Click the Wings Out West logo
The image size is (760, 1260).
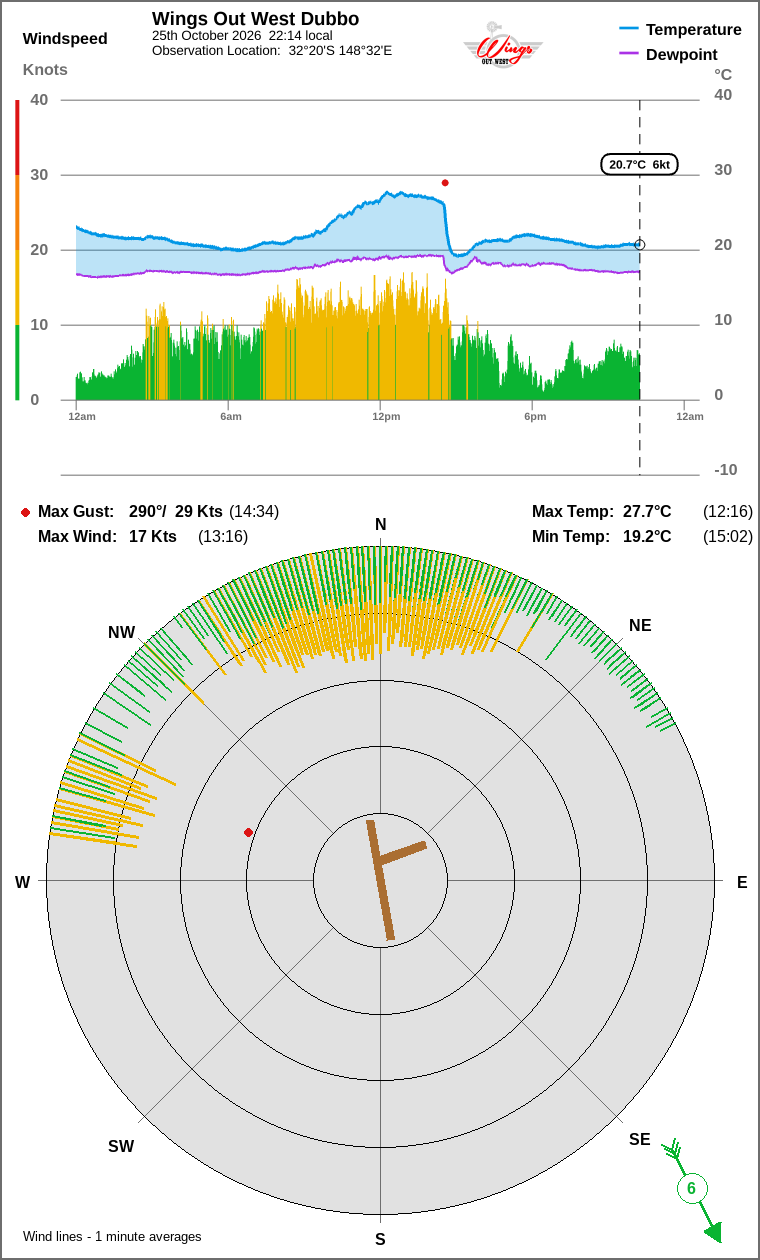click(x=502, y=44)
